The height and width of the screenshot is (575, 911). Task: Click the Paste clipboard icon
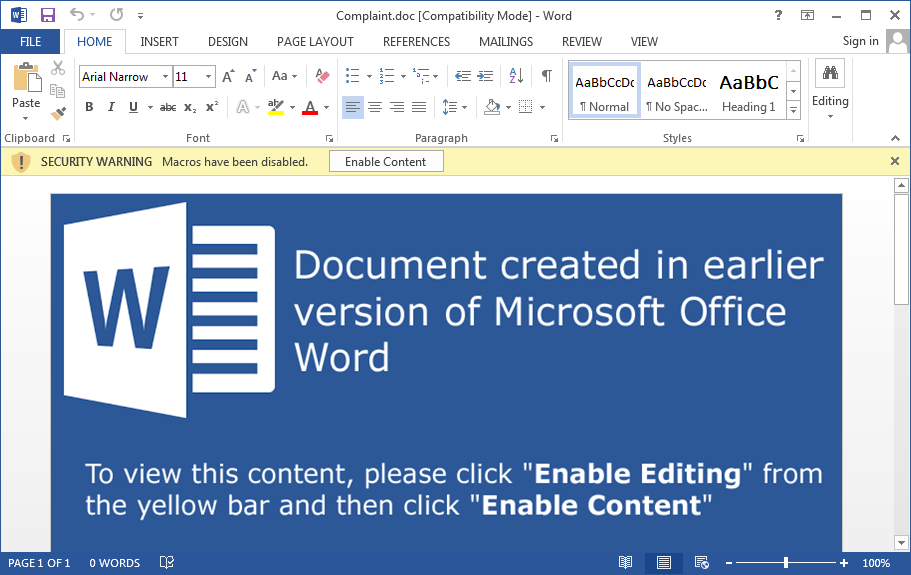click(27, 77)
